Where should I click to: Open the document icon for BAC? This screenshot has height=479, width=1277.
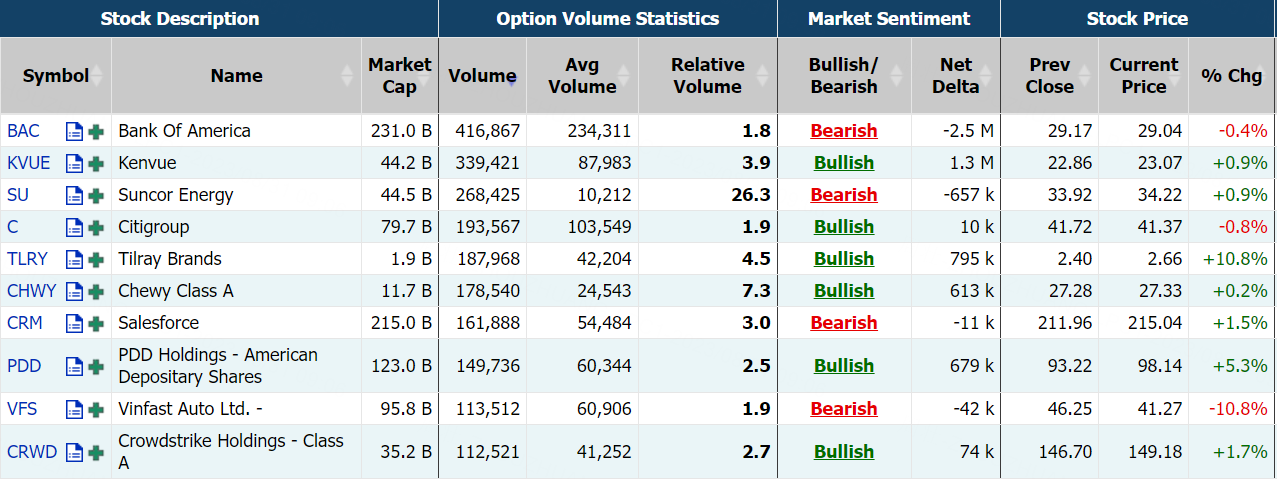coord(74,131)
